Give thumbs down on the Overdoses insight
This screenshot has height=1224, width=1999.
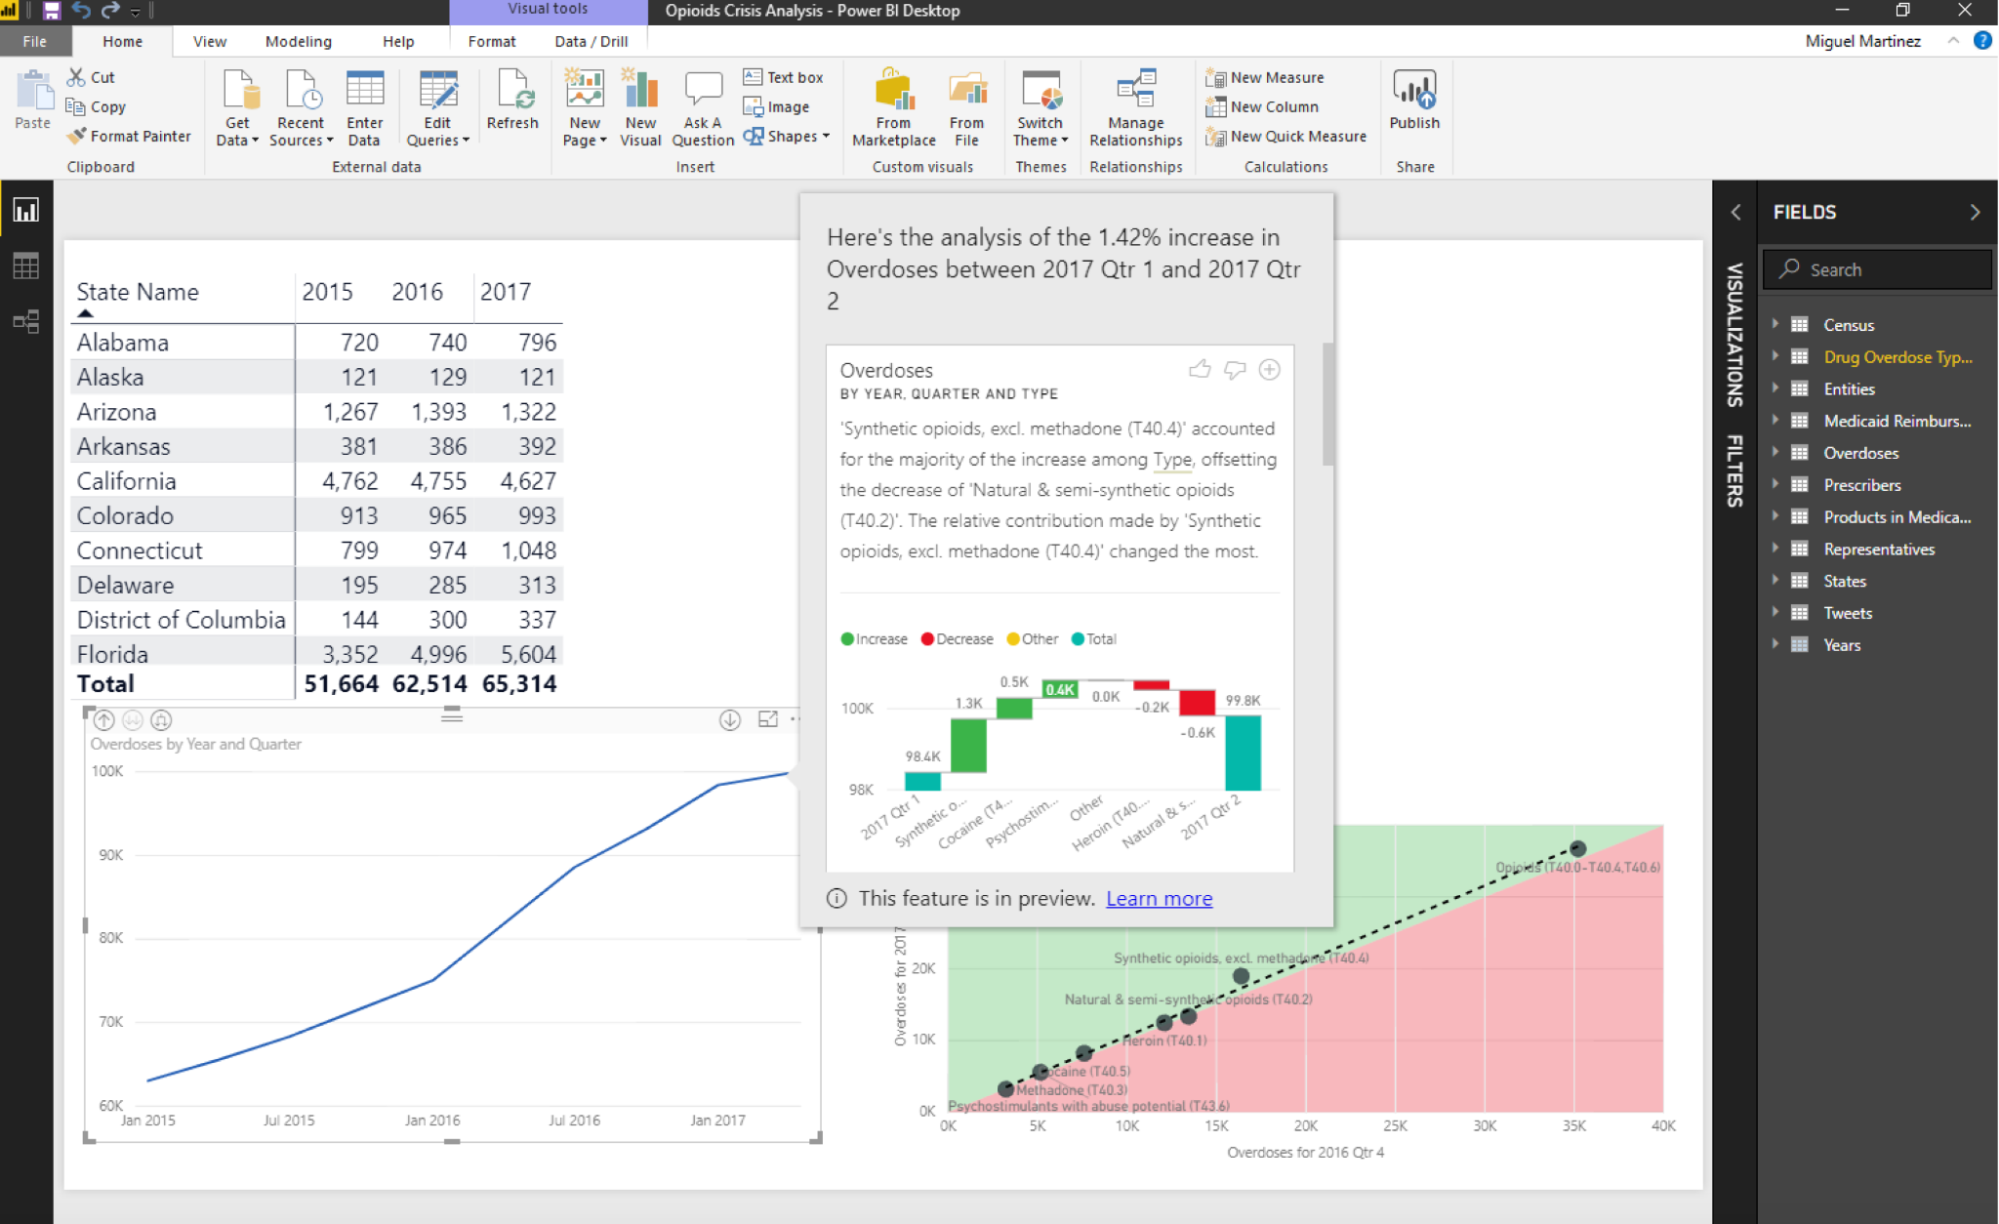[x=1234, y=369]
